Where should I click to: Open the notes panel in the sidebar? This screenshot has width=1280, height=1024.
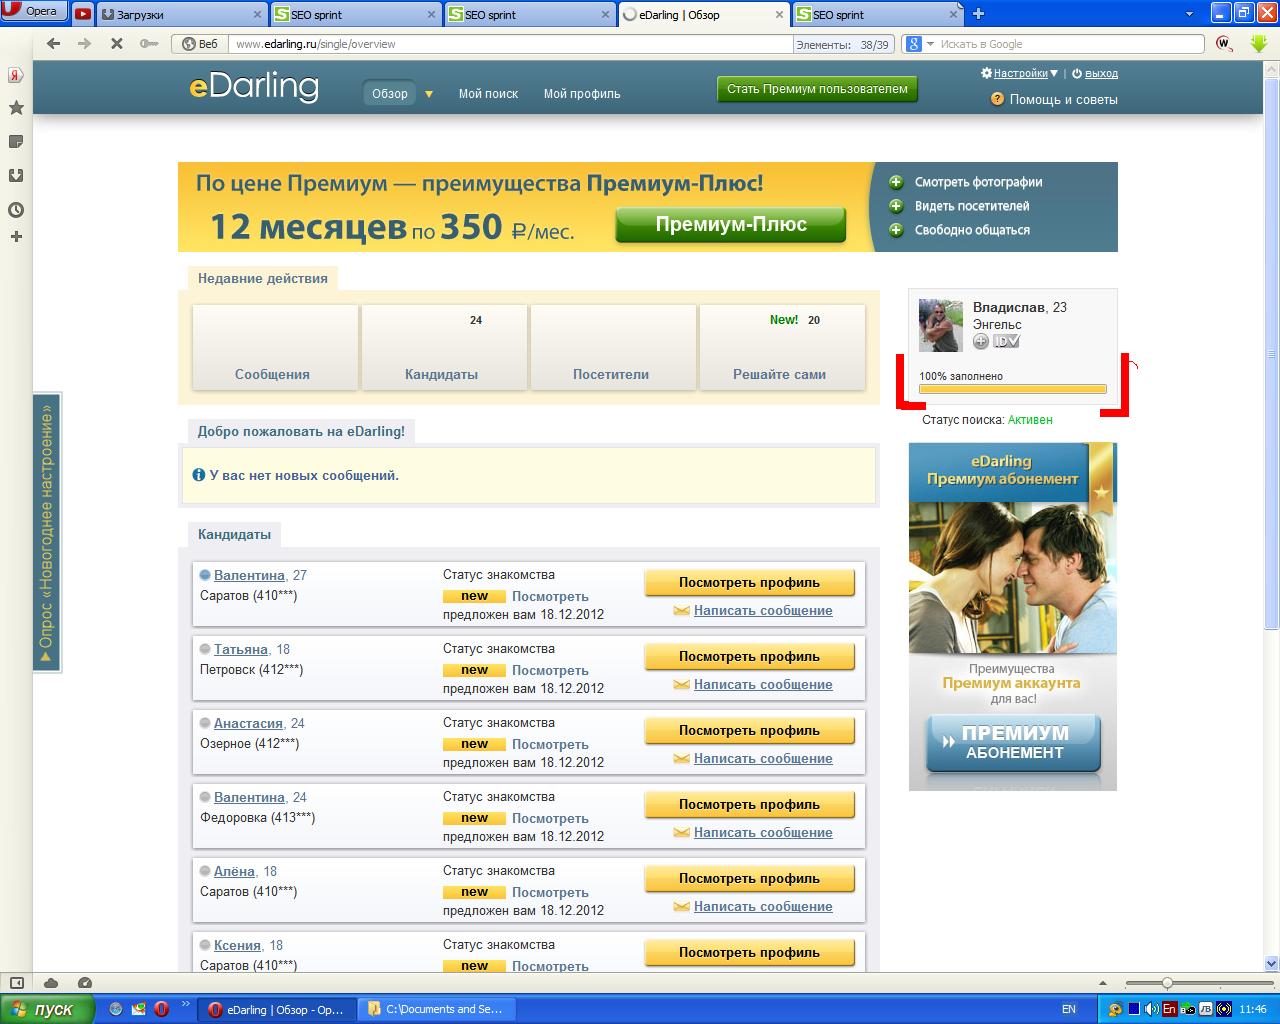[x=16, y=142]
